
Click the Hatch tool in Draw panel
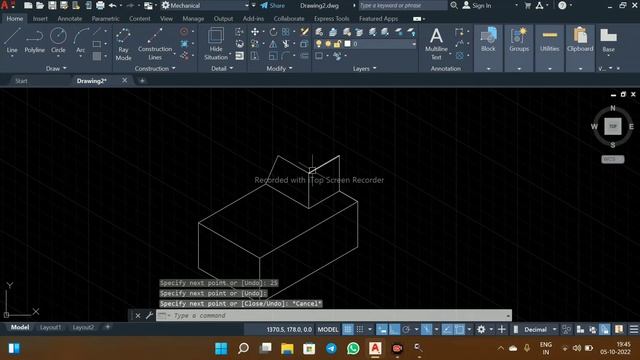point(97,56)
